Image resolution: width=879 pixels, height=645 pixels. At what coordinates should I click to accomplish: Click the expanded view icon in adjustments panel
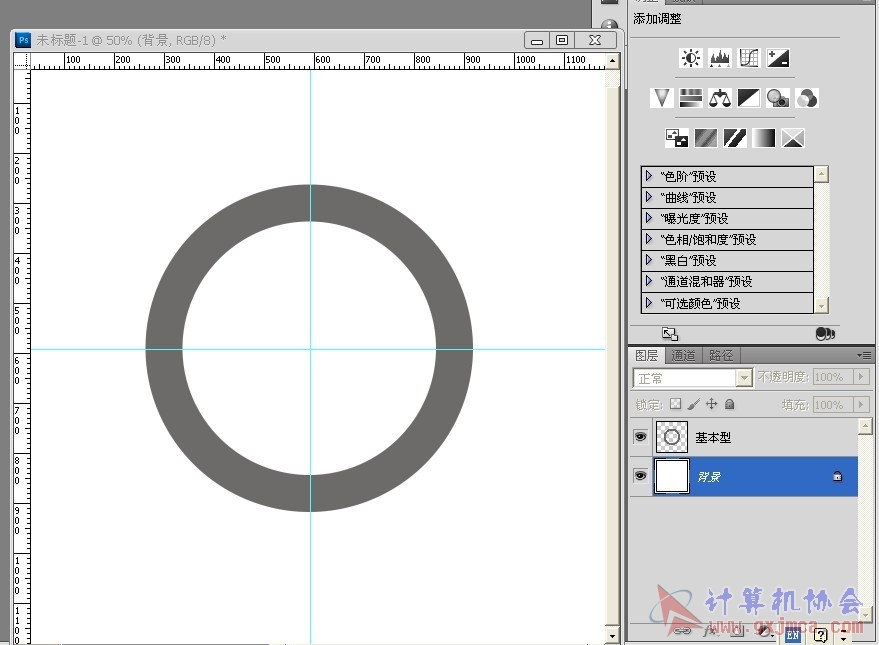click(670, 334)
